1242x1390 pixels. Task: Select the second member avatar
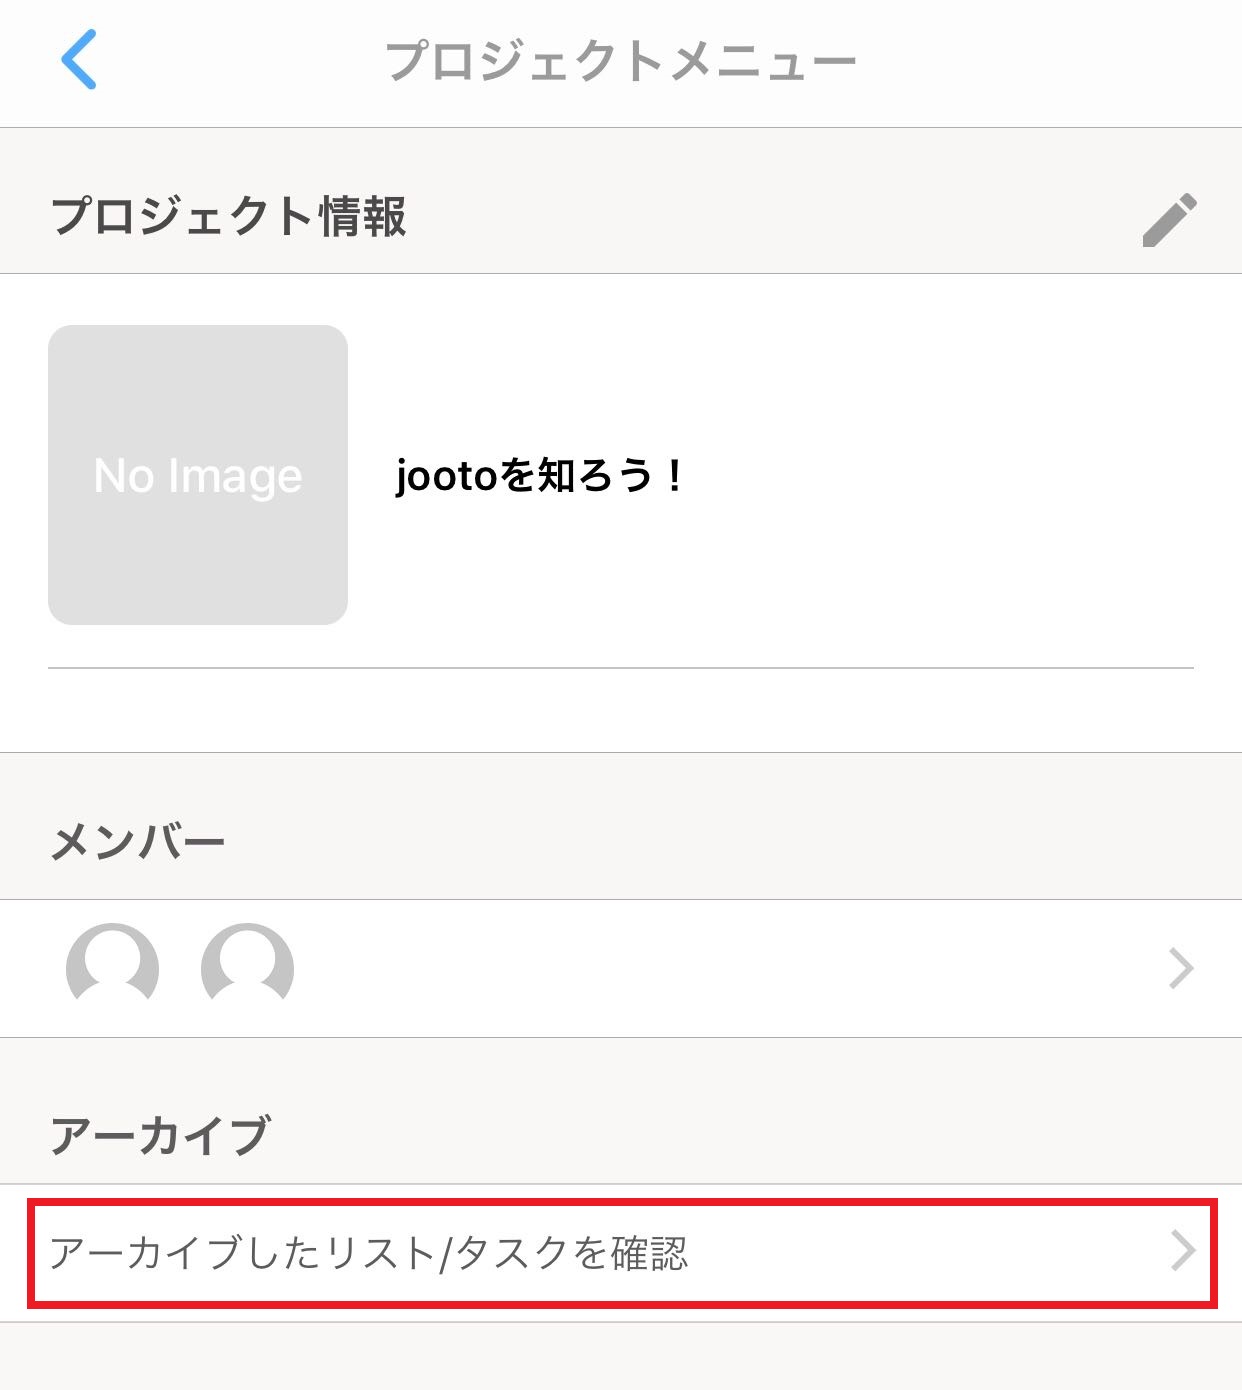point(247,967)
